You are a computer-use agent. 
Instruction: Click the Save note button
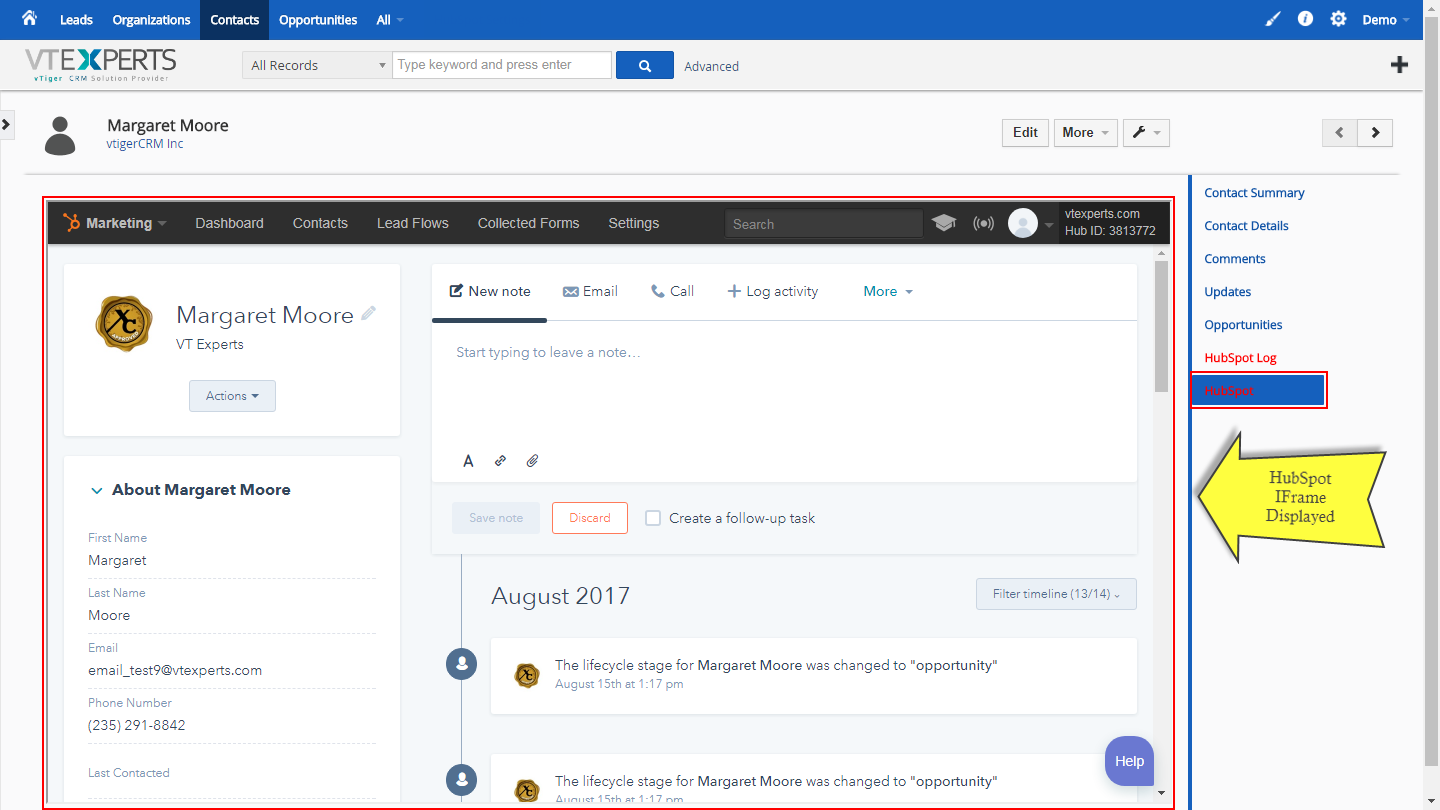[x=496, y=518]
